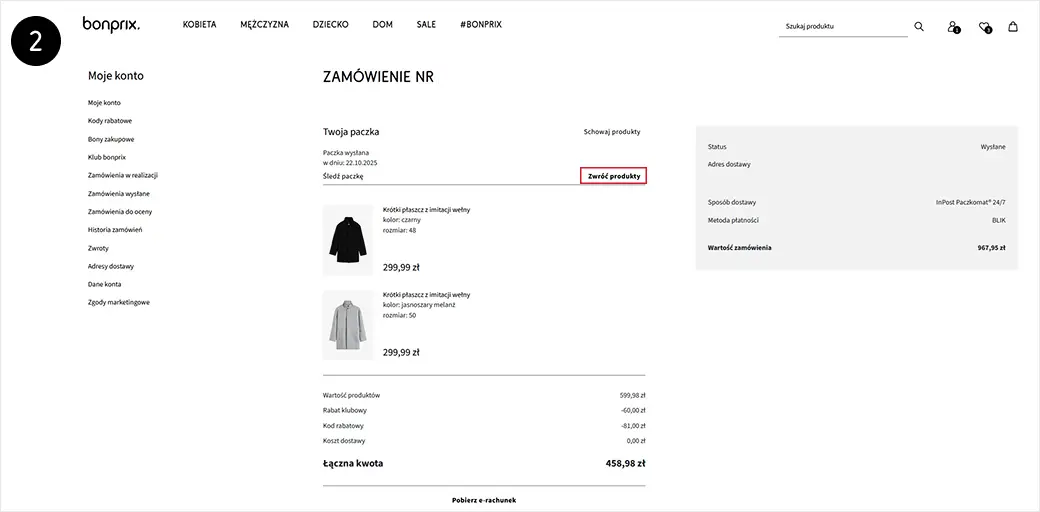Image resolution: width=1040 pixels, height=512 pixels.
Task: Open the SALE menu item
Action: [x=426, y=24]
